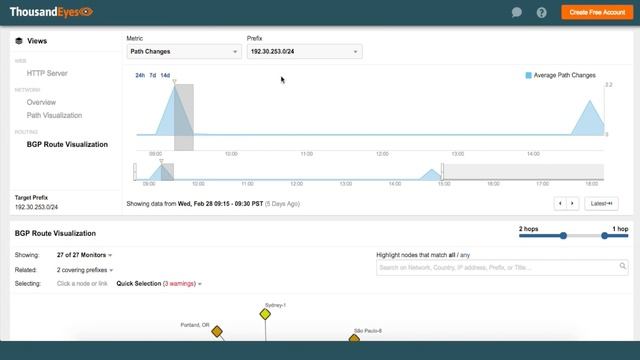Open HTTP Server view
This screenshot has width=640, height=360.
(x=47, y=73)
